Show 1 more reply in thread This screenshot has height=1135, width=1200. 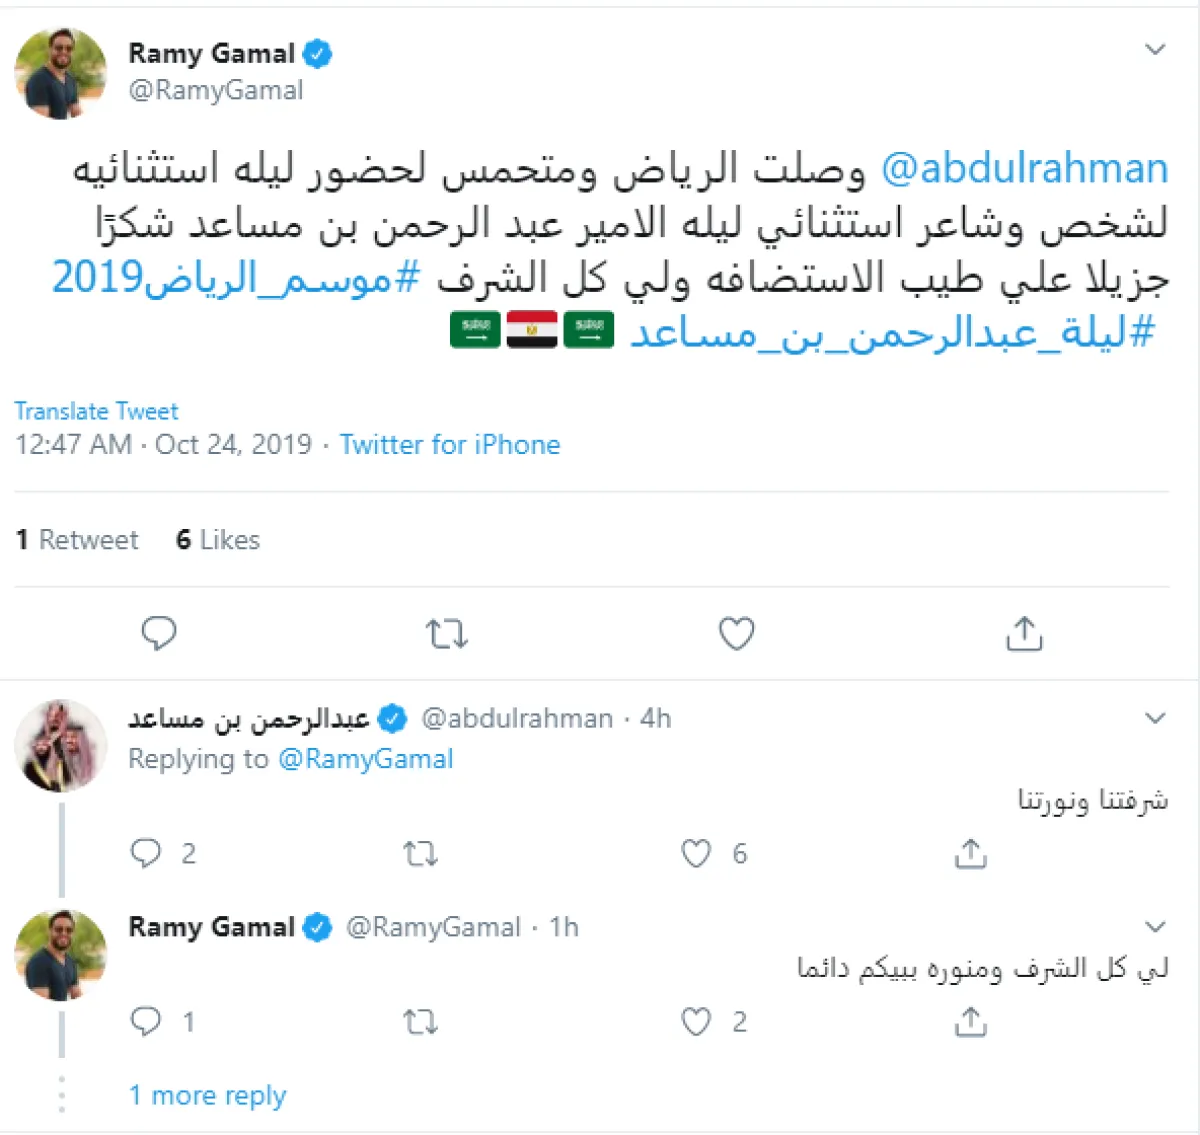pyautogui.click(x=207, y=1096)
